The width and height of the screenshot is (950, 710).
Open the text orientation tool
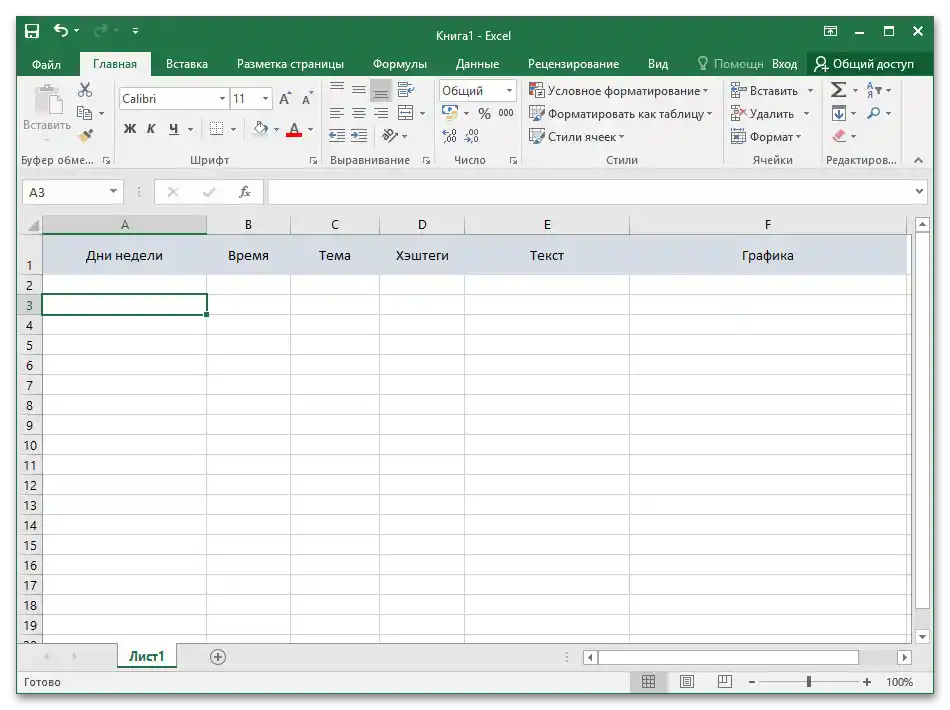tap(390, 135)
